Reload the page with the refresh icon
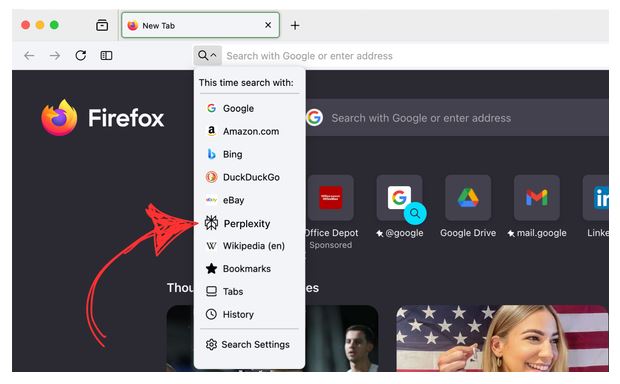Image resolution: width=620 pixels, height=384 pixels. coord(81,55)
